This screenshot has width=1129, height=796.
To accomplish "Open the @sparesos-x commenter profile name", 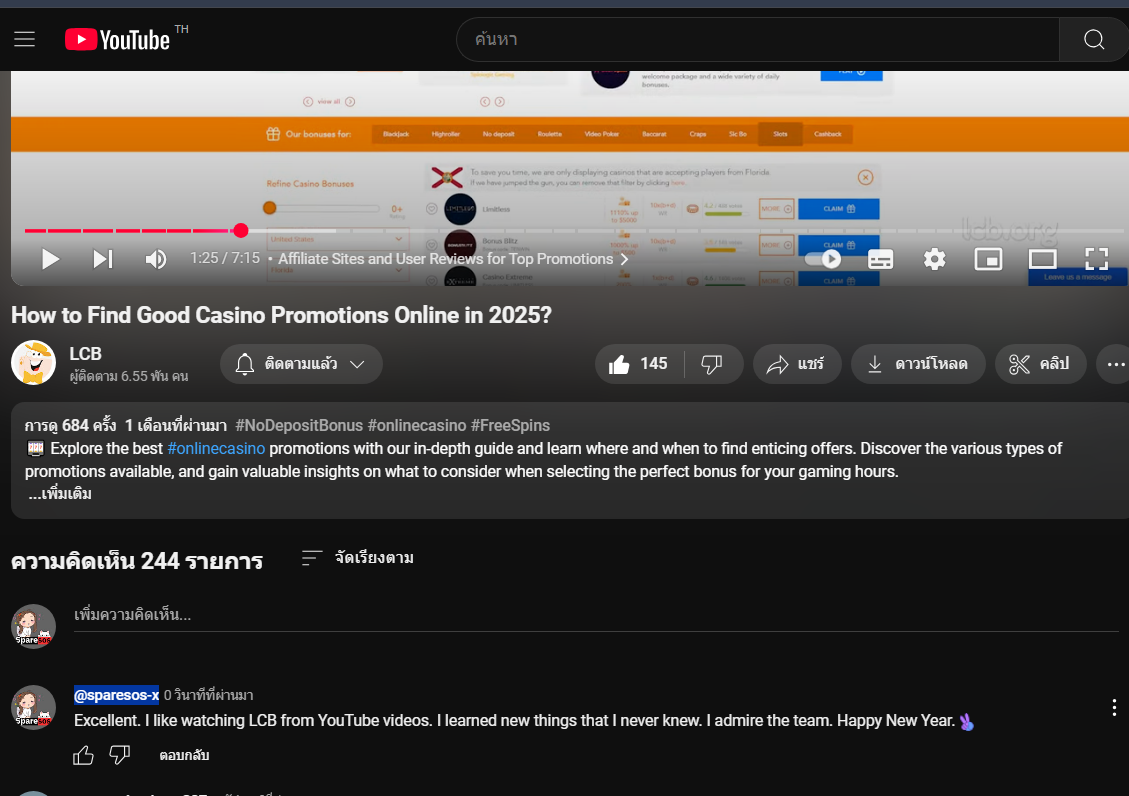I will 116,695.
